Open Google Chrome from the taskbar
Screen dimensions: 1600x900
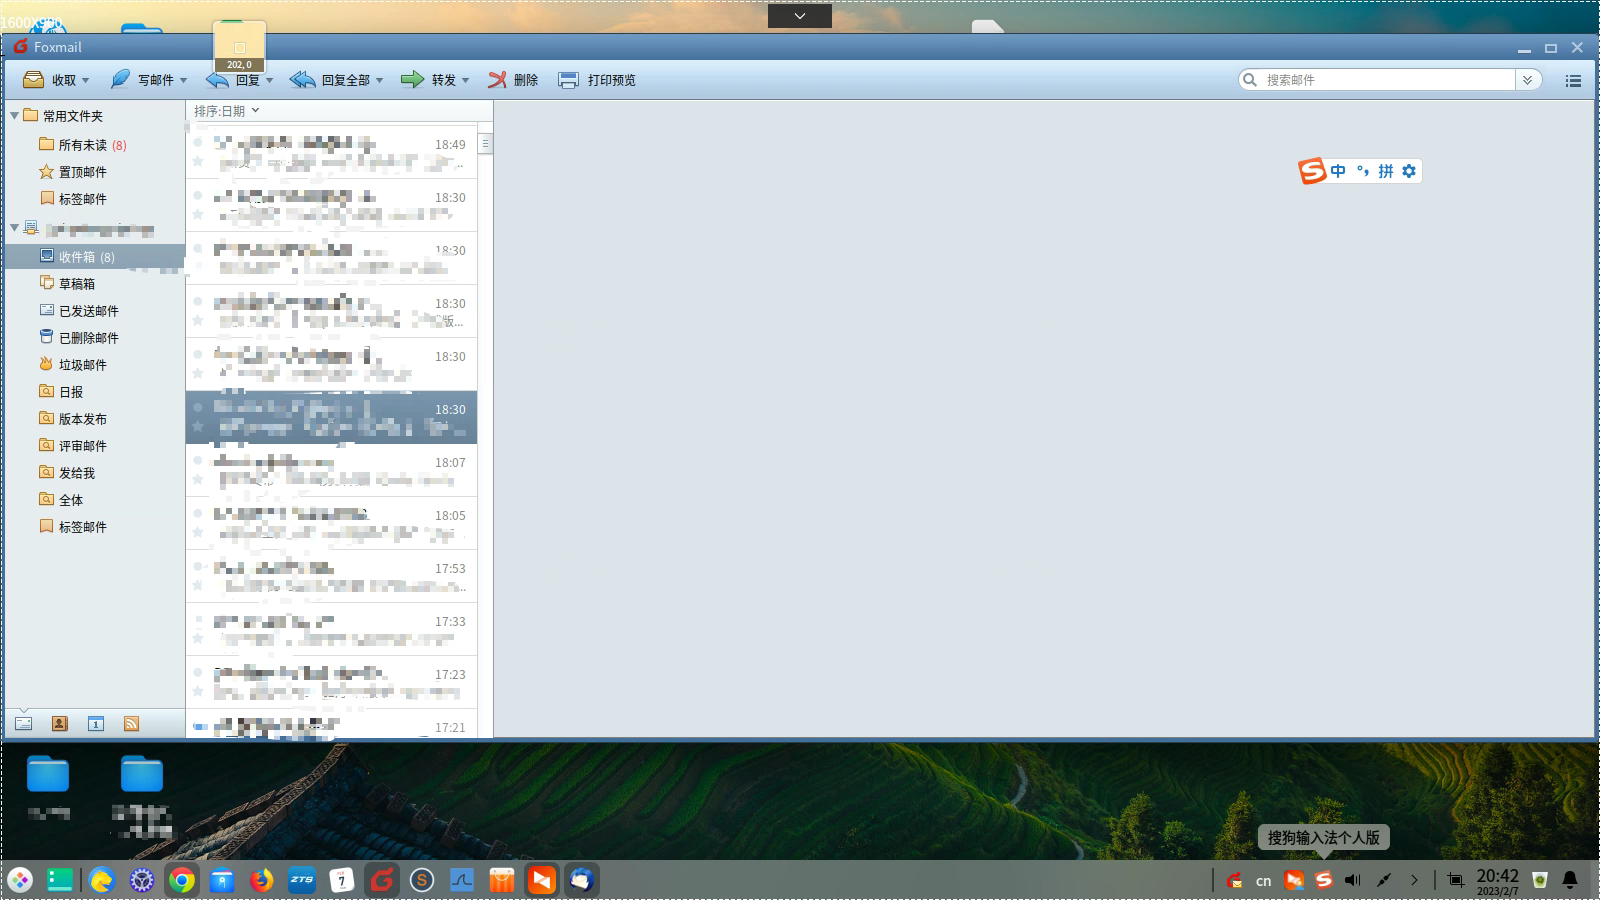pyautogui.click(x=182, y=880)
